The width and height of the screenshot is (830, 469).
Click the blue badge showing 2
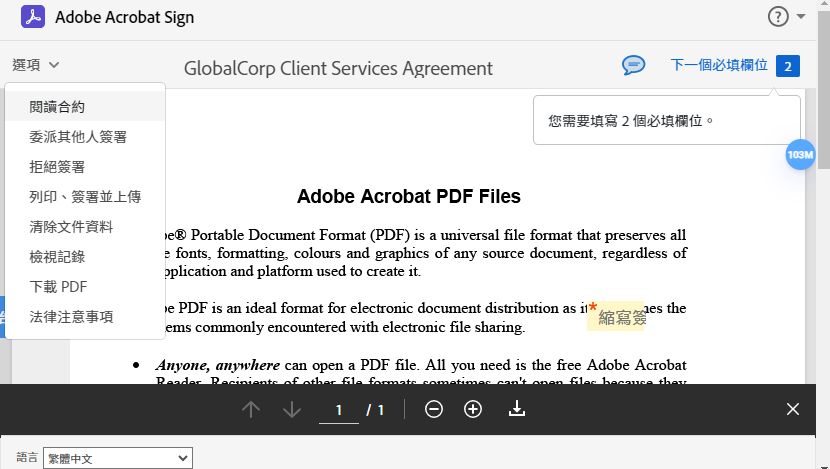pyautogui.click(x=788, y=66)
